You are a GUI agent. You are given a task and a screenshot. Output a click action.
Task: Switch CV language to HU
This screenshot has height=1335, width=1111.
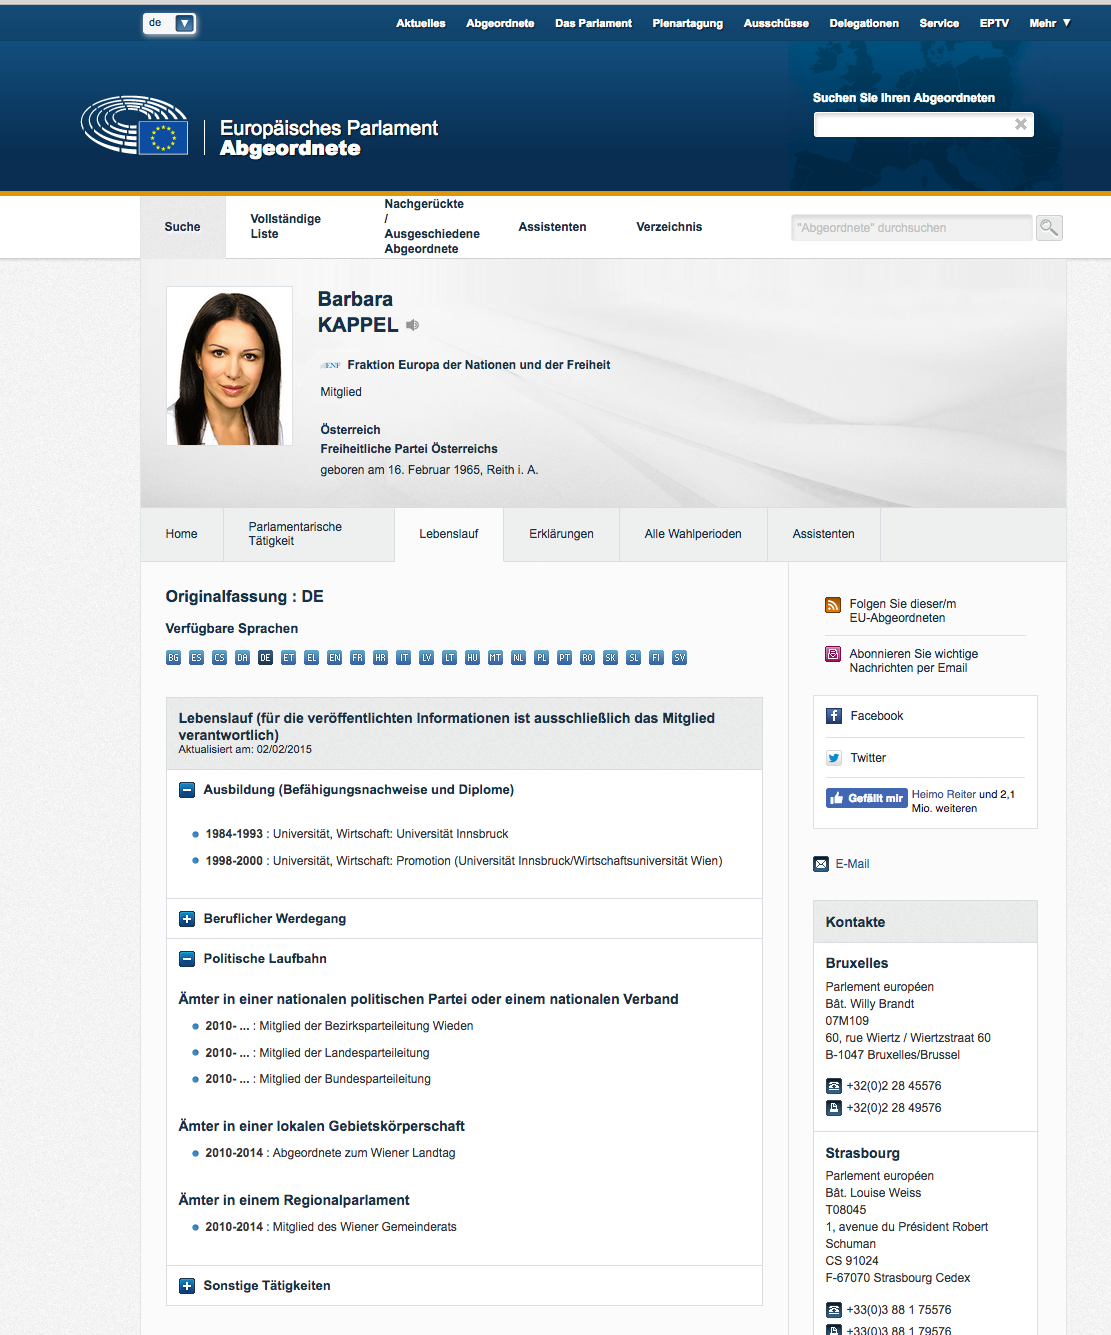473,658
